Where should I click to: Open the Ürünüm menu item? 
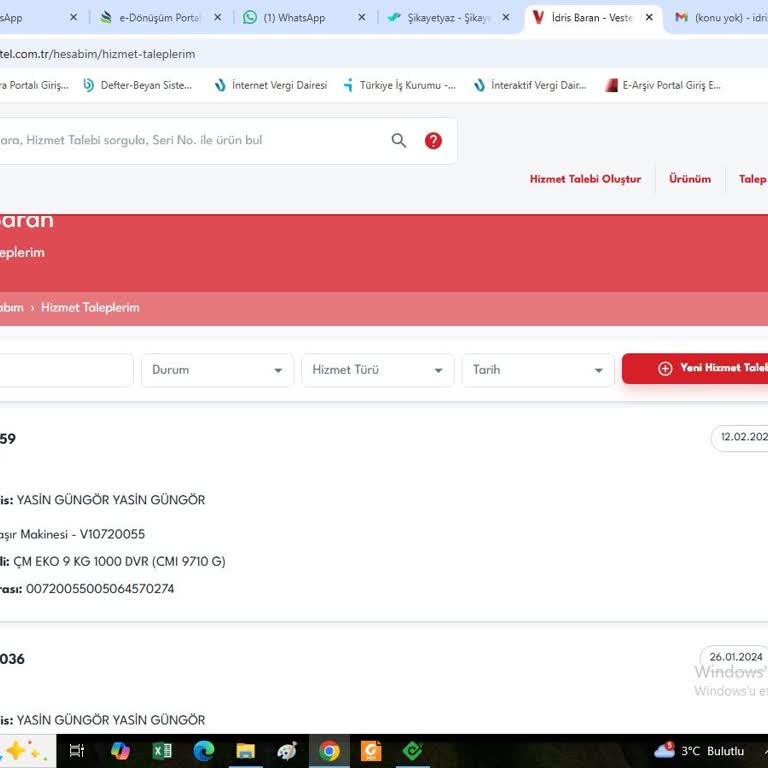690,179
